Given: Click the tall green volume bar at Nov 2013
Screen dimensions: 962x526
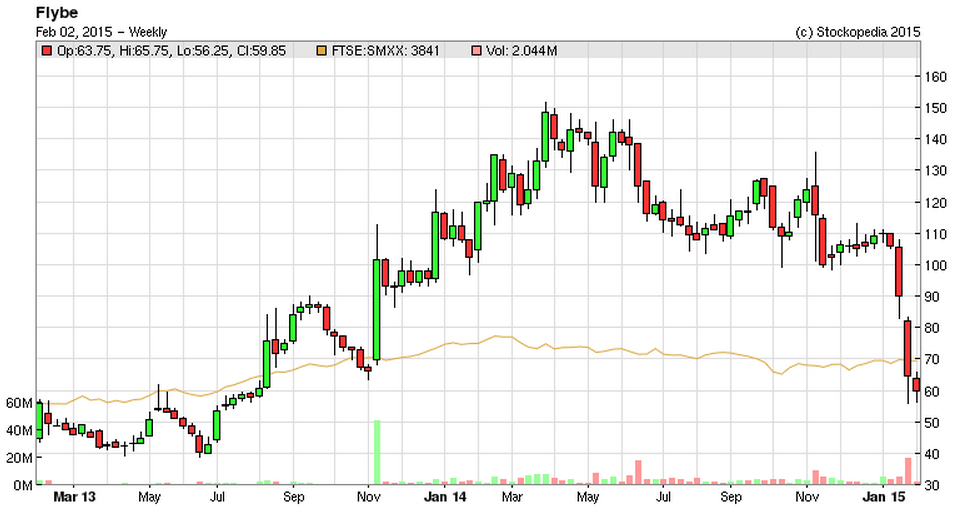Looking at the screenshot, I should point(377,452).
